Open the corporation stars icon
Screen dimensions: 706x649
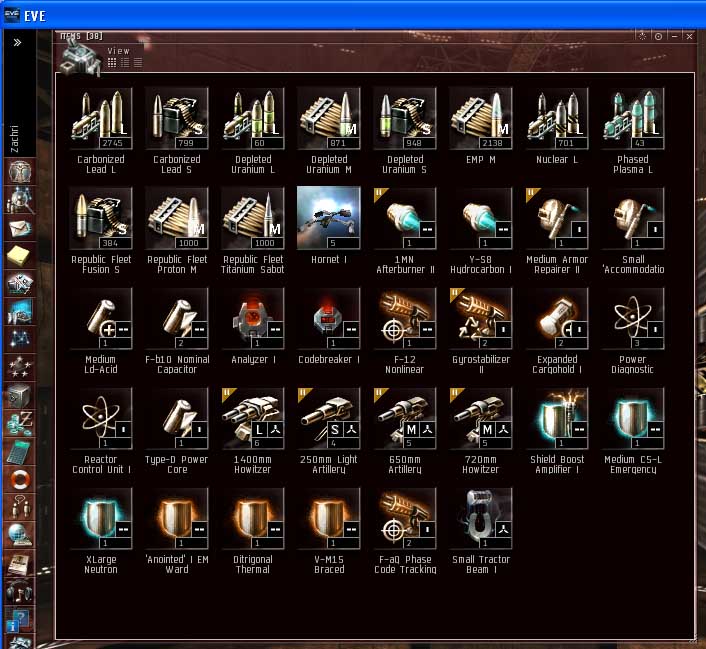coord(20,367)
